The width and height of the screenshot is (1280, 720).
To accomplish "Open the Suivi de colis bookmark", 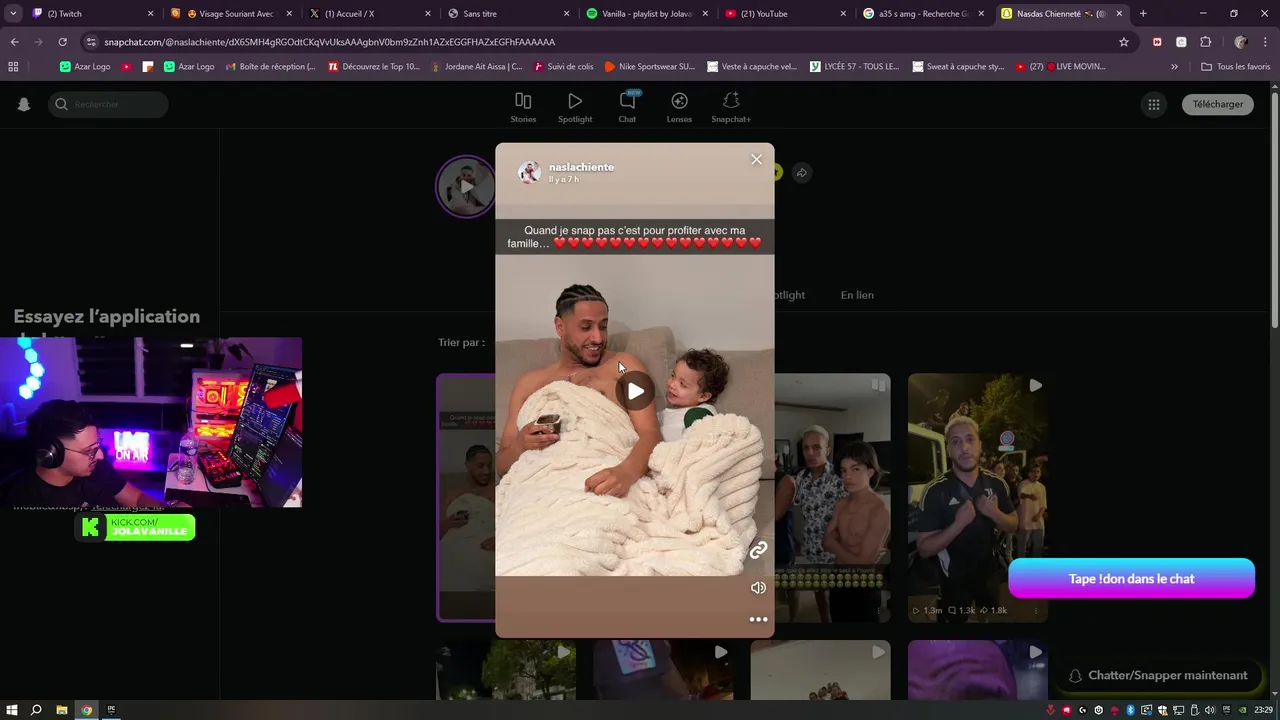I will coord(563,66).
